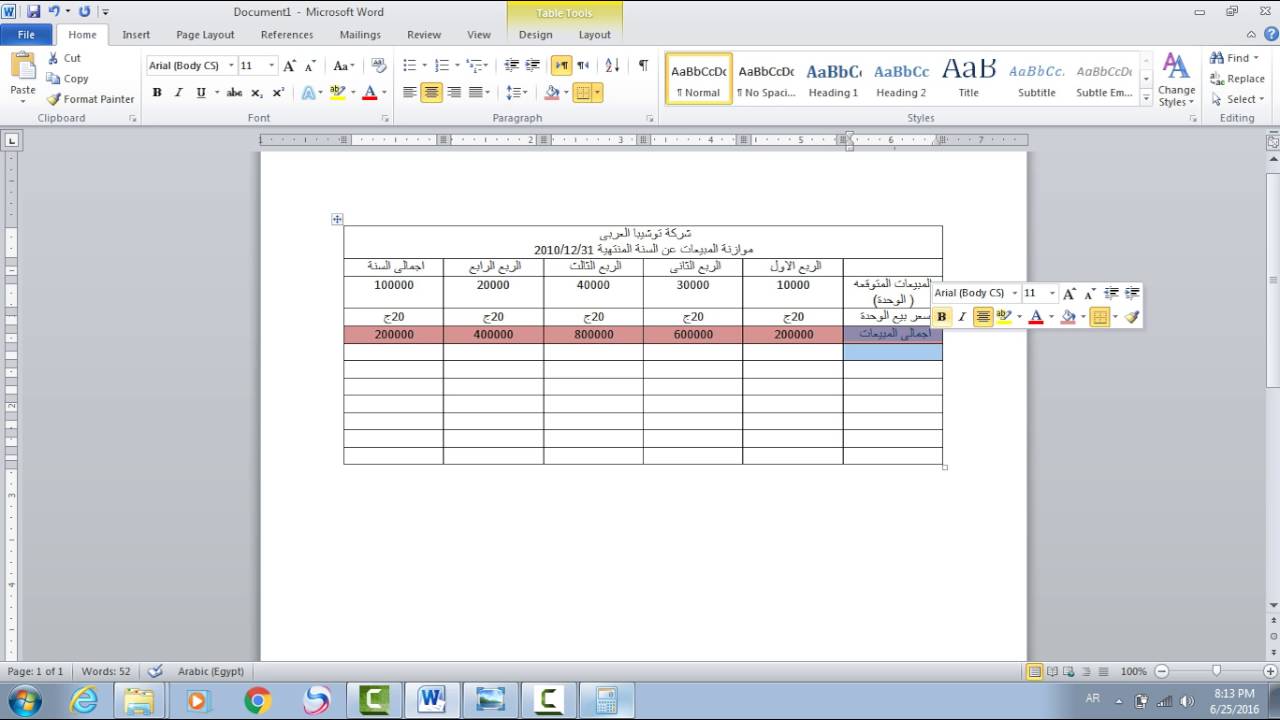Click the Increase Indent icon in ribbon

tap(533, 66)
